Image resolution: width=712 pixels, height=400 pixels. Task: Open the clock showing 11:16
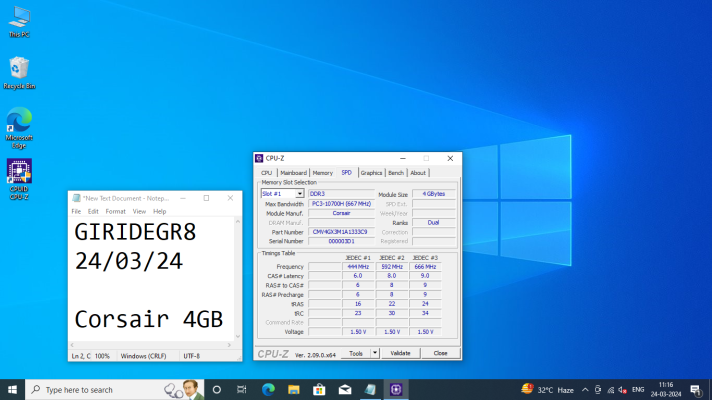point(666,390)
